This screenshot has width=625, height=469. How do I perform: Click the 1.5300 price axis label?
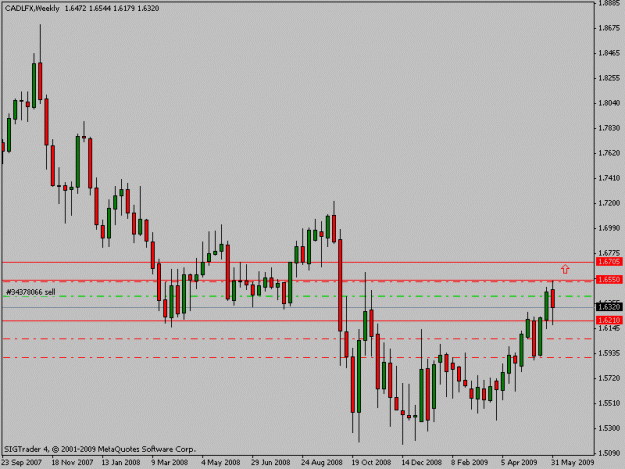point(609,428)
